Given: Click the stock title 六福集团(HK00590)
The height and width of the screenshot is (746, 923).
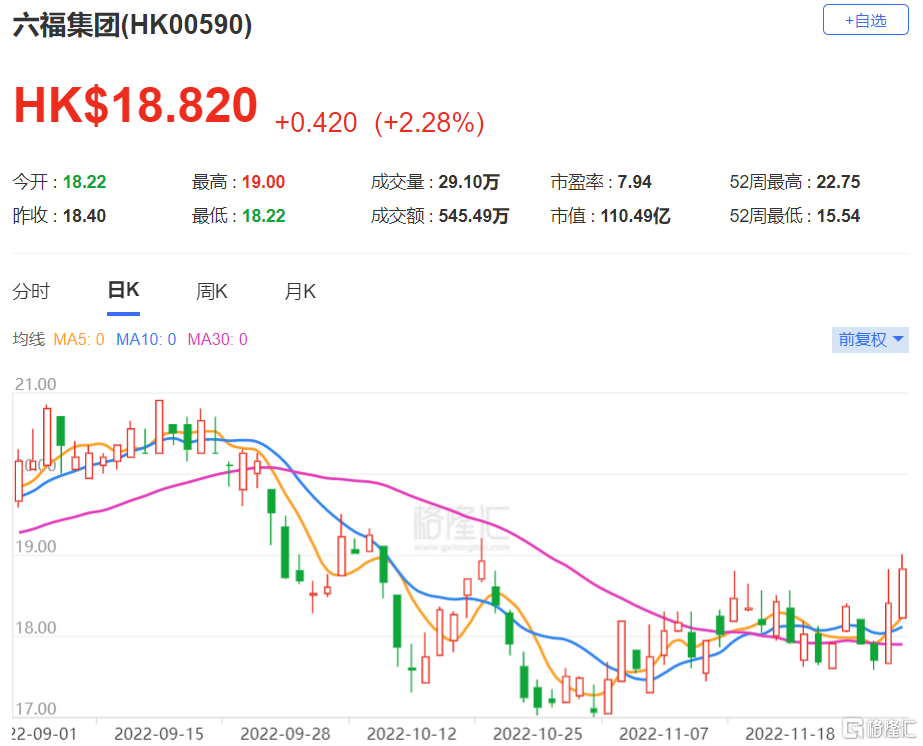Looking at the screenshot, I should coord(132,25).
